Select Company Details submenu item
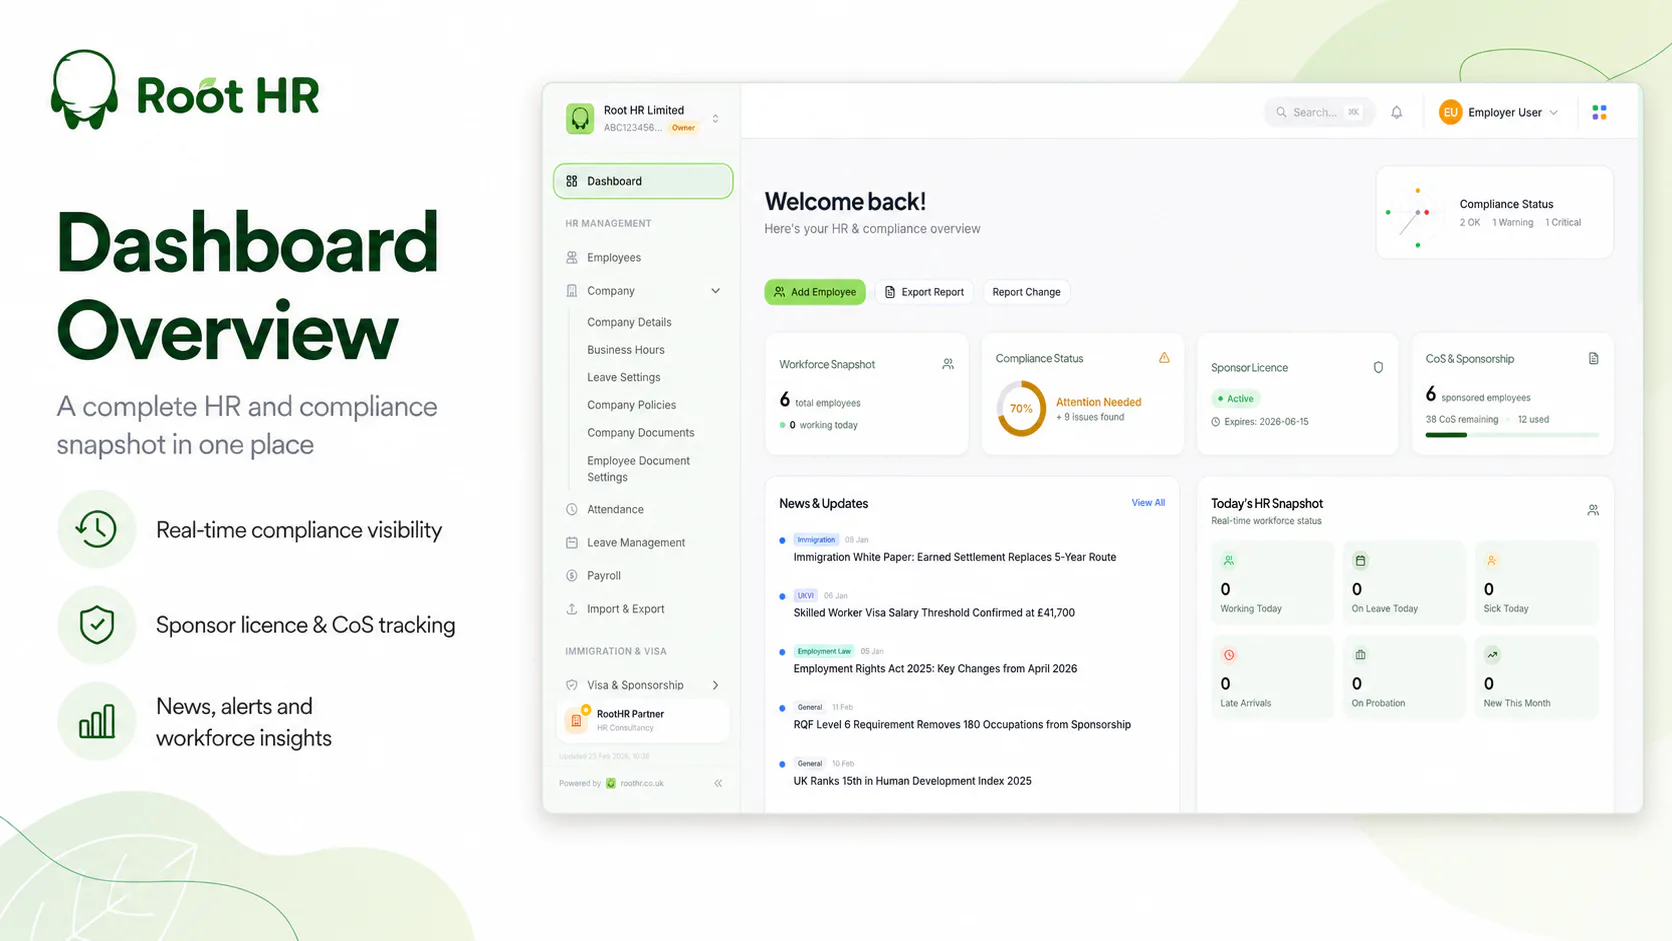The height and width of the screenshot is (941, 1672). point(629,322)
